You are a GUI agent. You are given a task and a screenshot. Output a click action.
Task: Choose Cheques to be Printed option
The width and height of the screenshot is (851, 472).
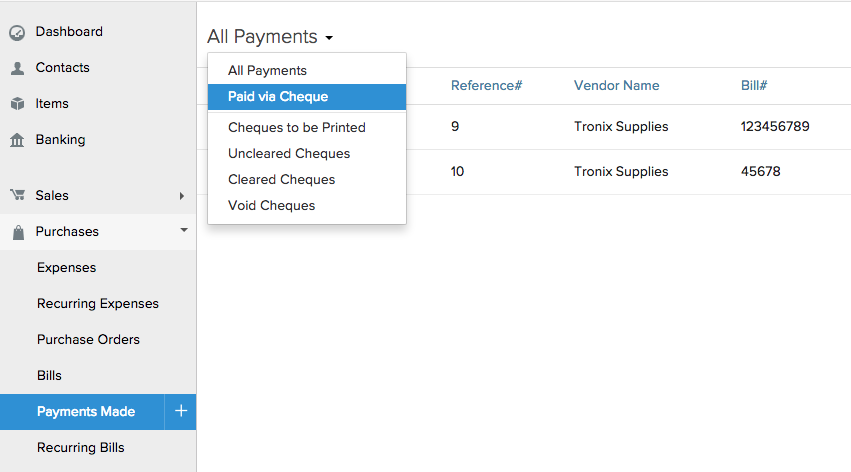pos(297,128)
